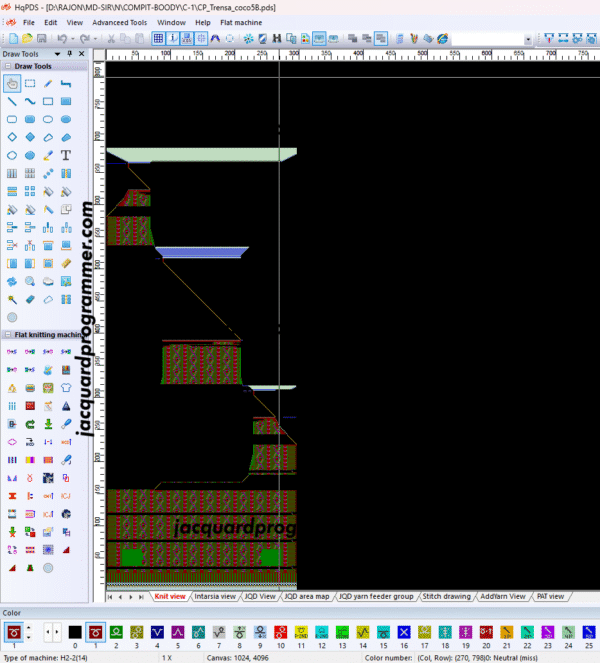This screenshot has height=663, width=600.
Task: Switch to the Stitch drawing tab
Action: pyautogui.click(x=446, y=597)
